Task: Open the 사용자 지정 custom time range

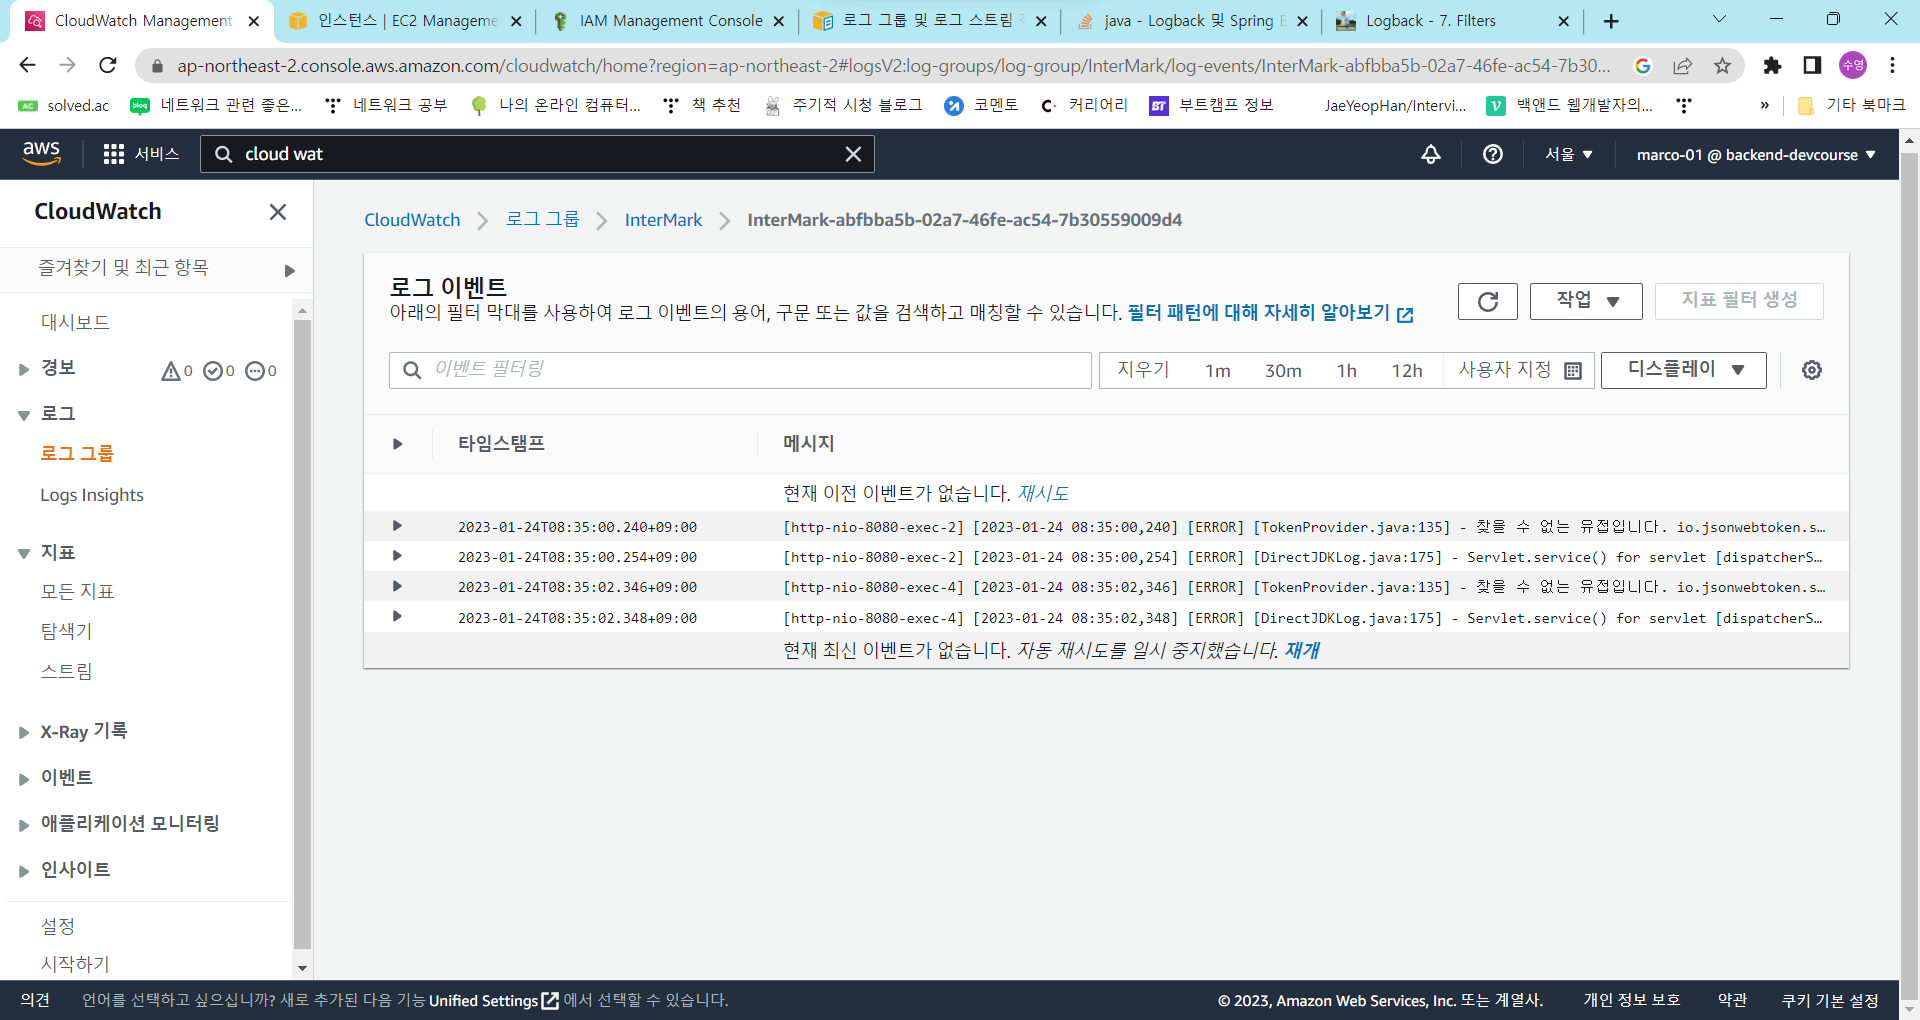Action: [1519, 370]
